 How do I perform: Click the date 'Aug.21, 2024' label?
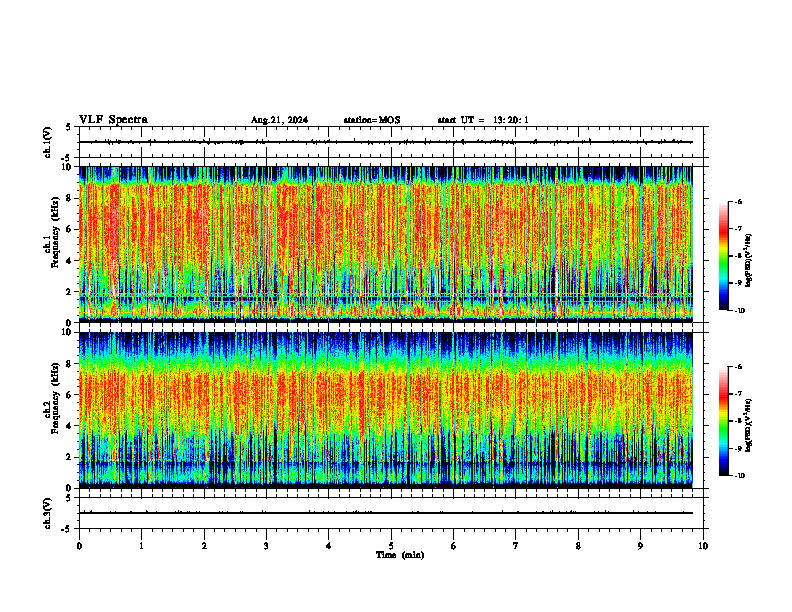coord(279,120)
